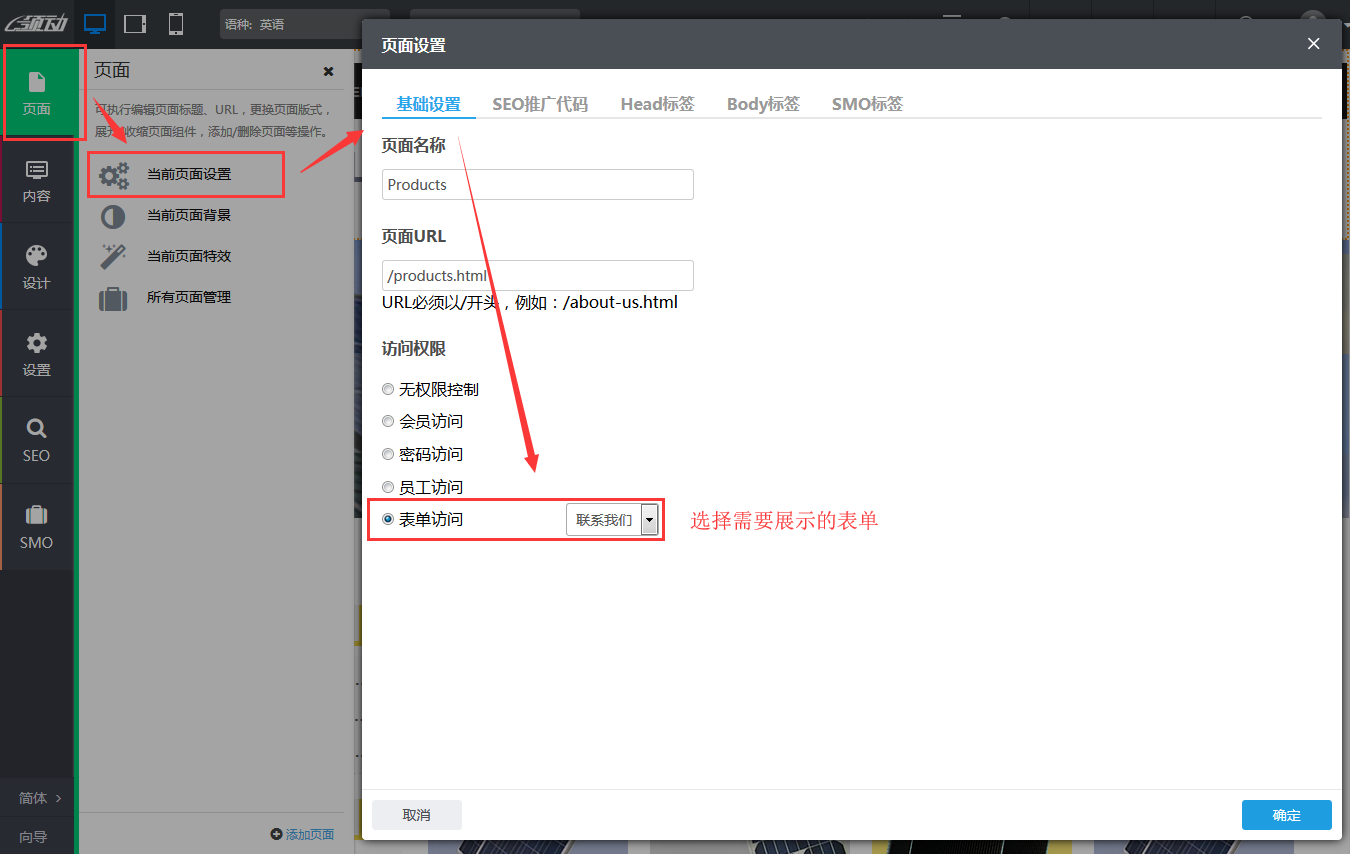Select 会员访问 as access permission
This screenshot has height=854, width=1350.
click(388, 421)
